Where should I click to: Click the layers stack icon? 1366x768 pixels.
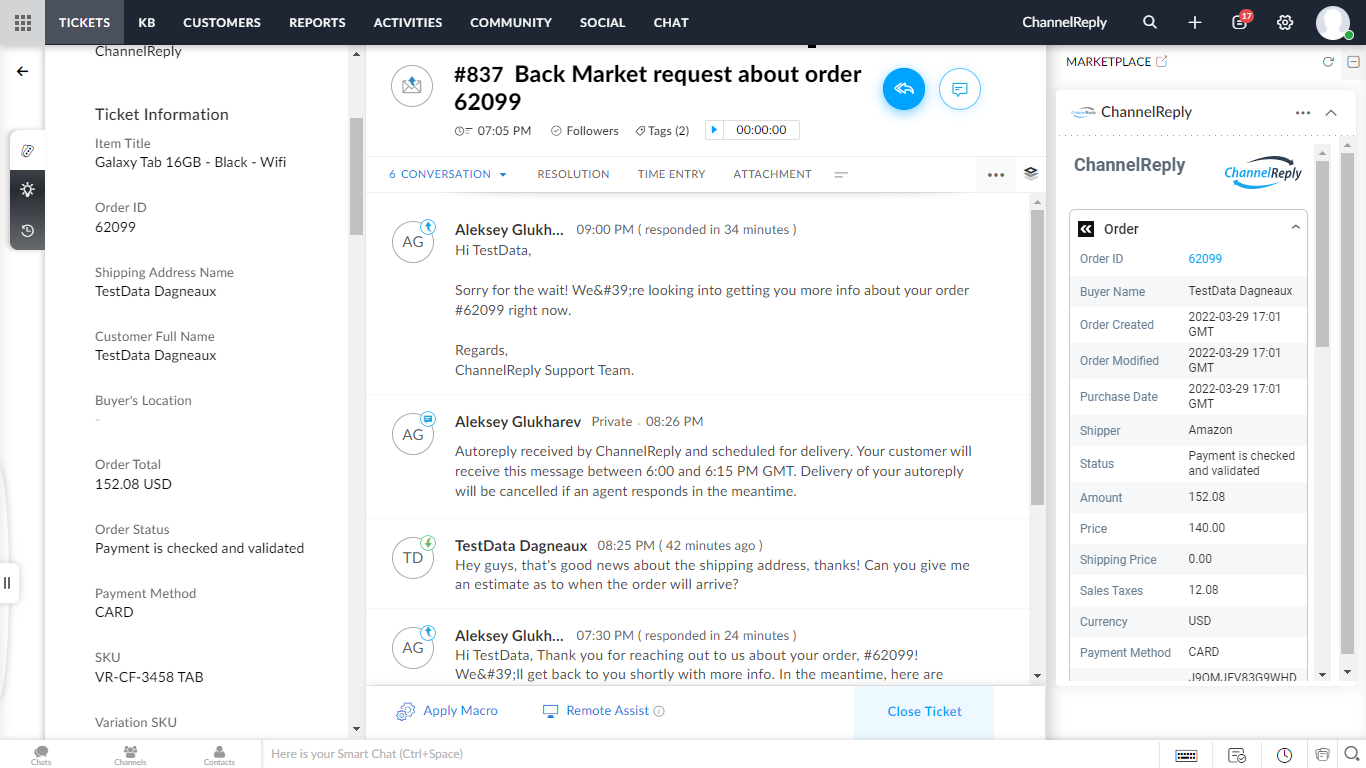tap(1031, 173)
